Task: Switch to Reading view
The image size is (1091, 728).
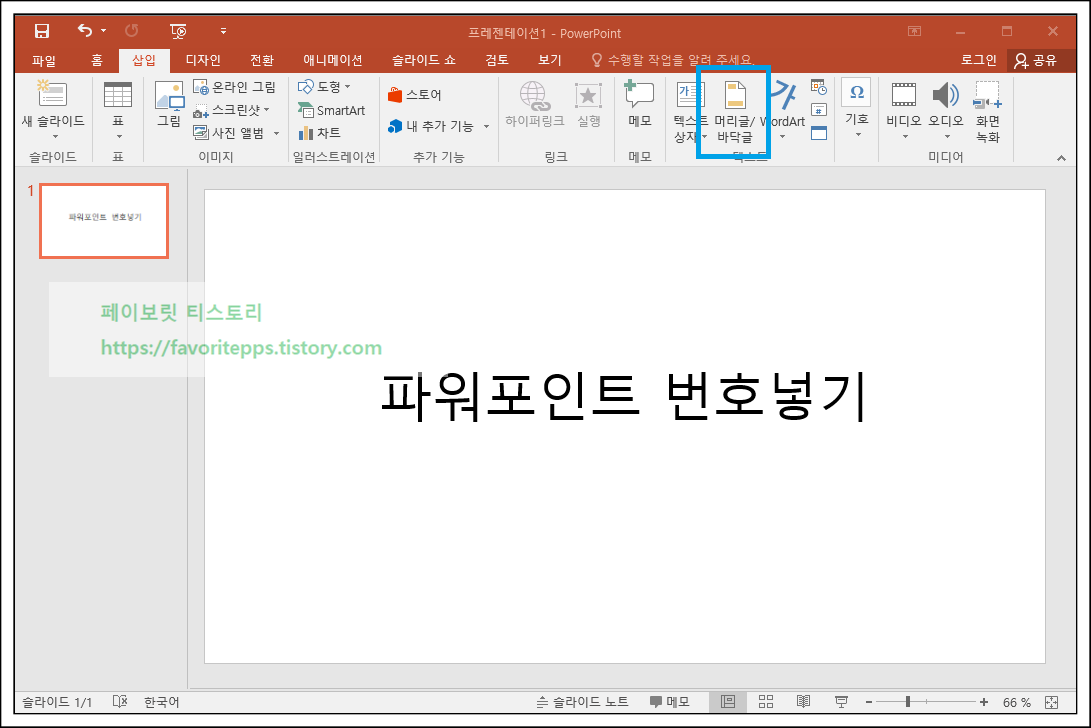Action: coord(804,702)
